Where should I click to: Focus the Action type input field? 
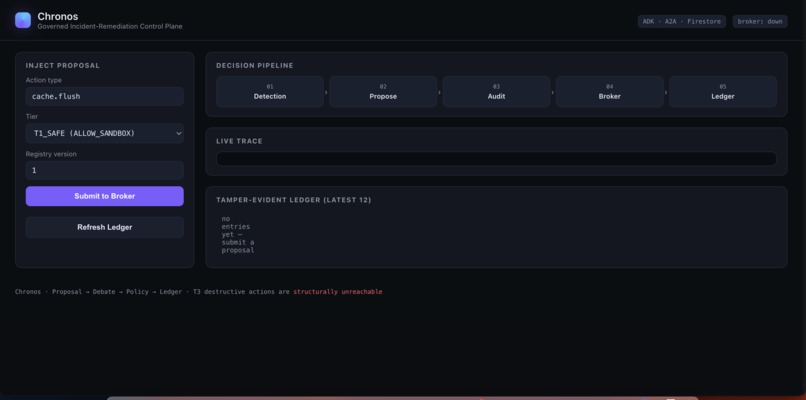pos(105,96)
